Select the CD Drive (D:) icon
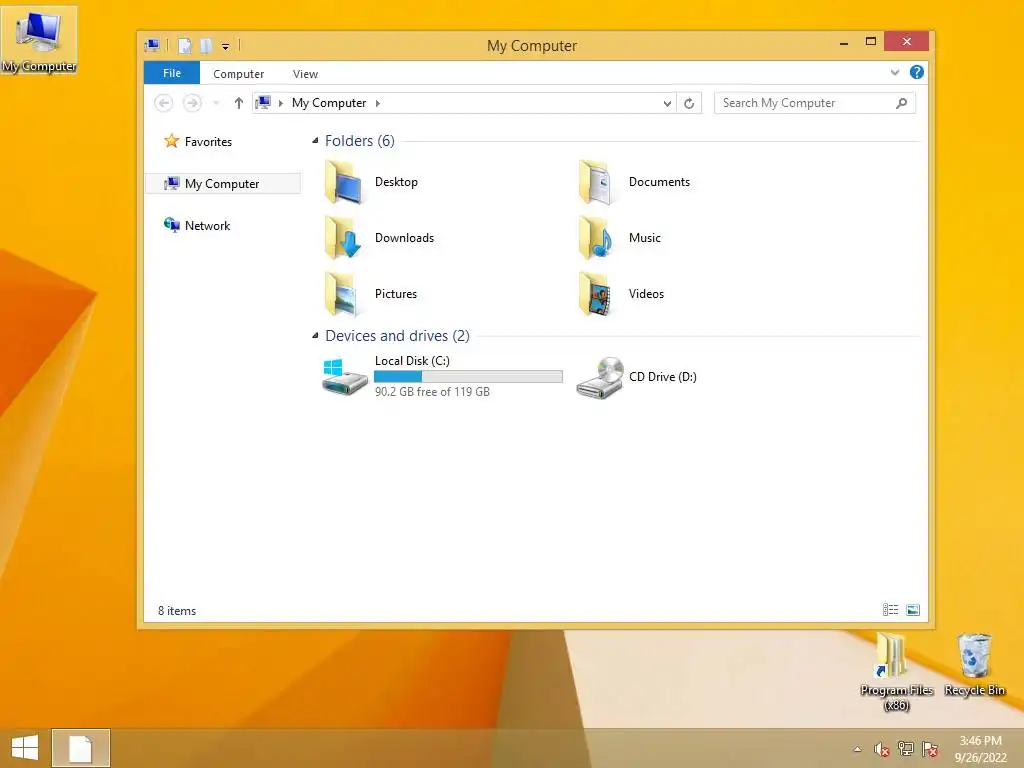The height and width of the screenshot is (768, 1024). 600,377
